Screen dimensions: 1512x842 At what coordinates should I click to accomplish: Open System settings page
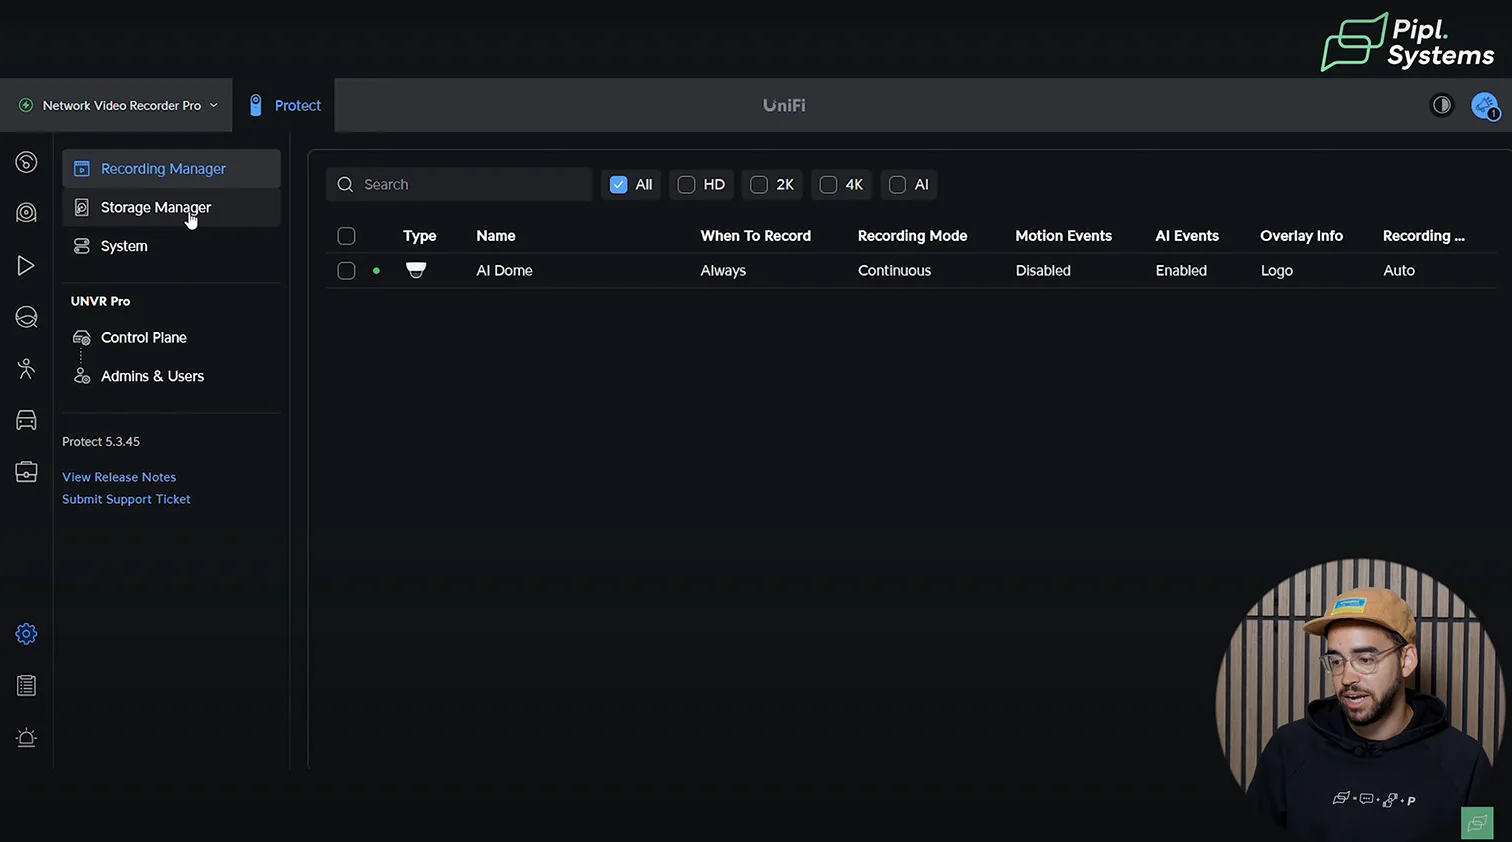[171, 246]
